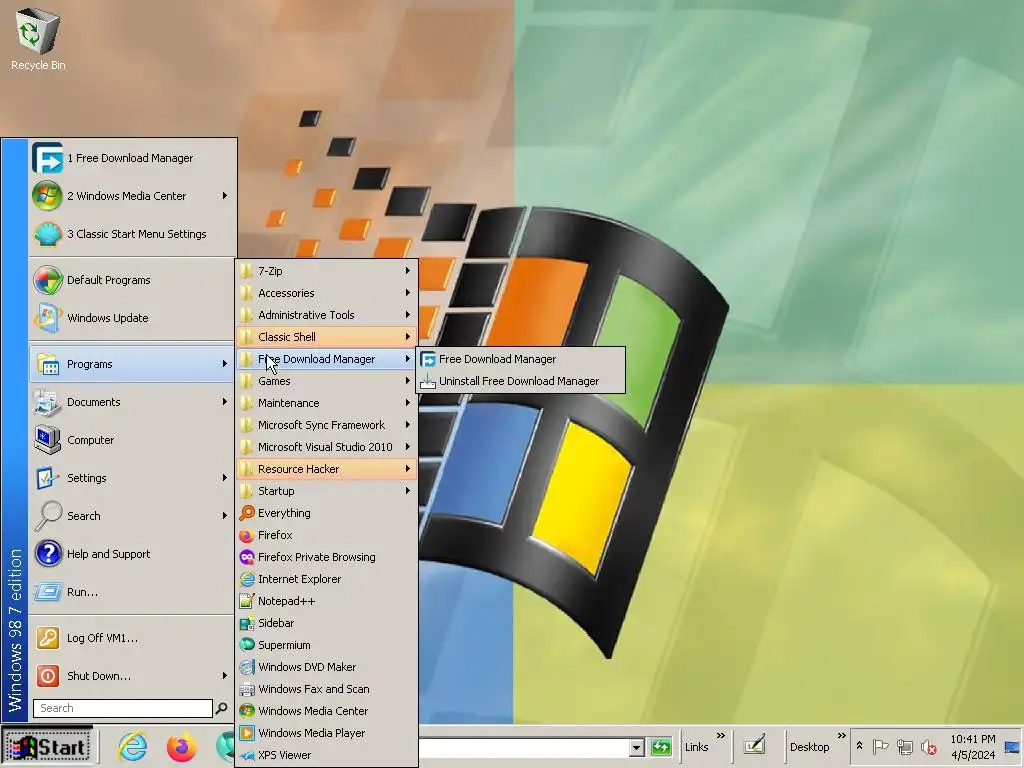Expand the 7-Zip program folder

327,271
